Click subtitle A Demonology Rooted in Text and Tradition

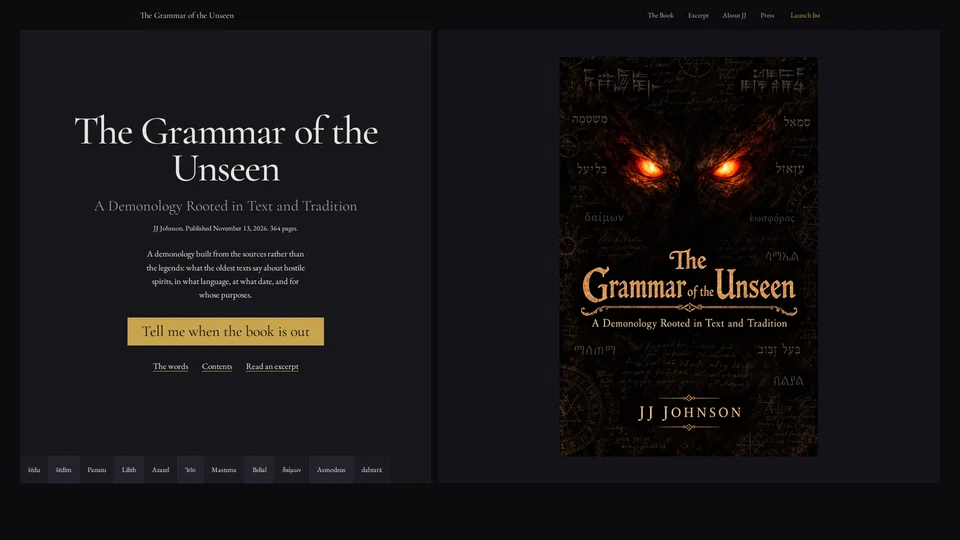pyautogui.click(x=225, y=206)
